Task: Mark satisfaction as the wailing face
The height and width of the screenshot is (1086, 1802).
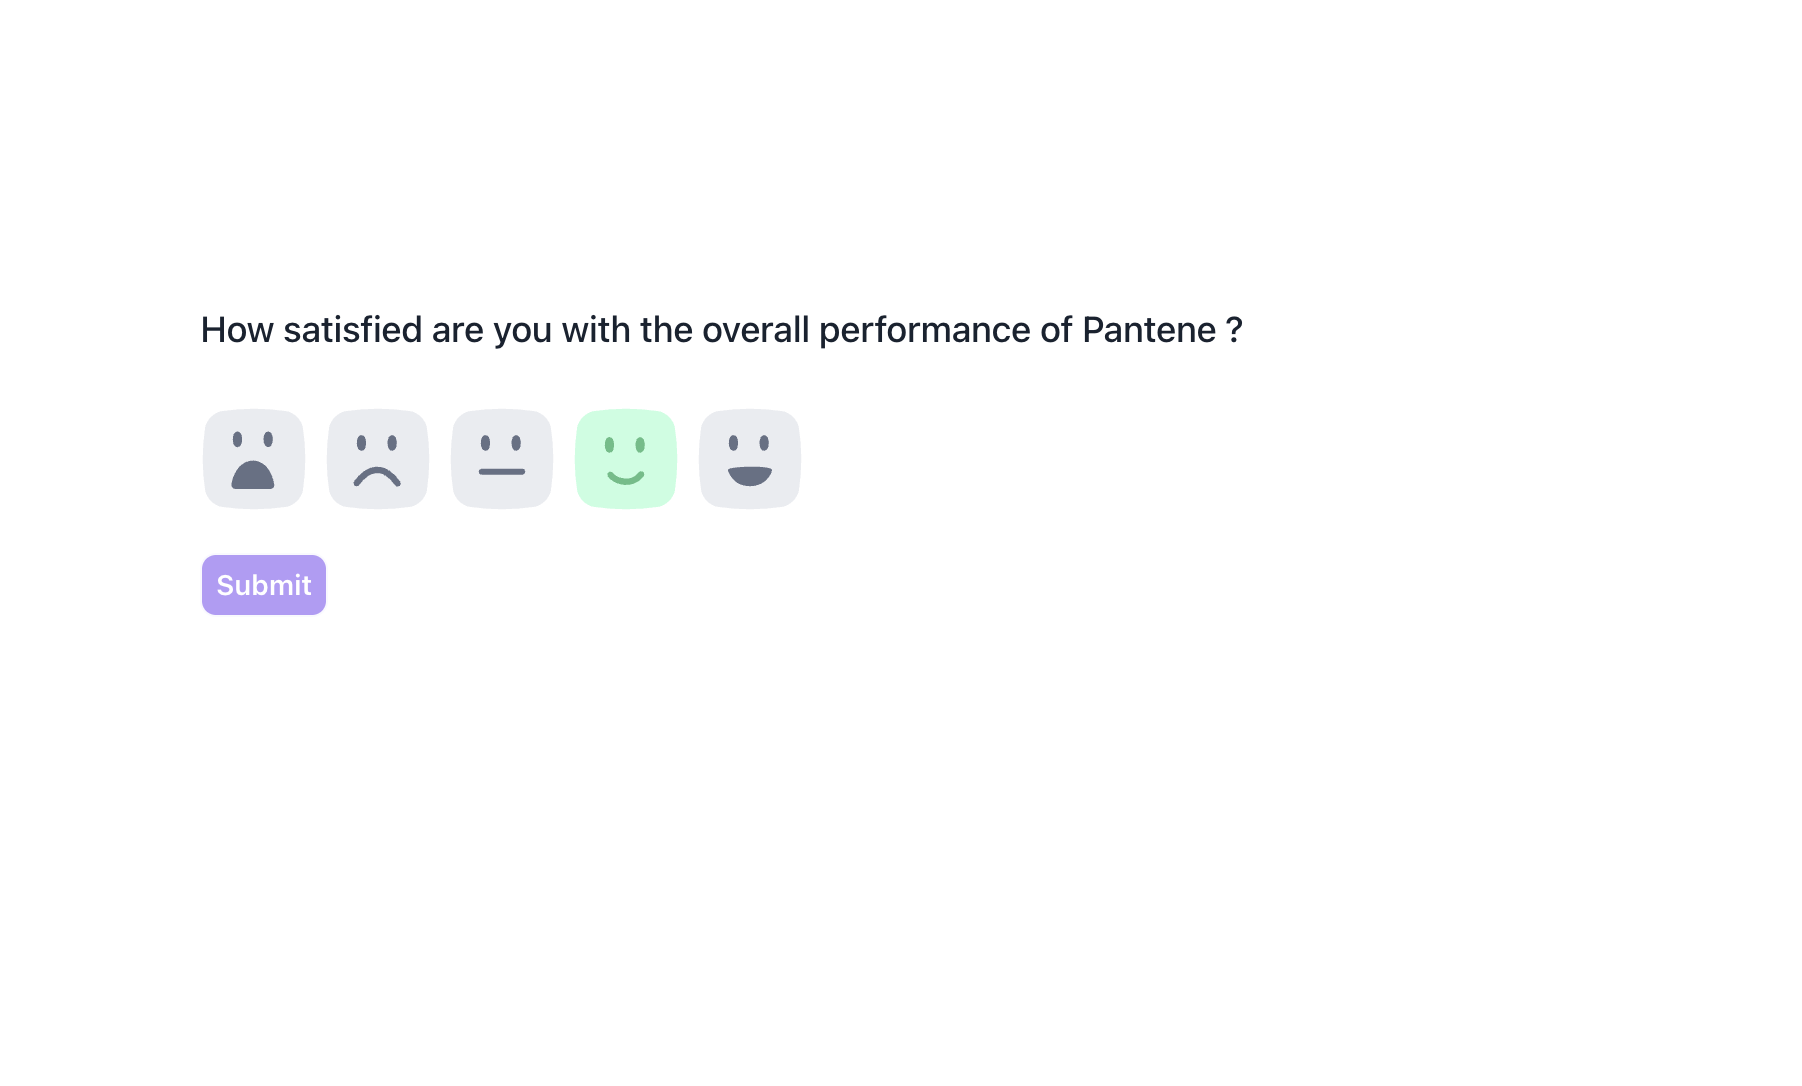Action: pyautogui.click(x=254, y=459)
